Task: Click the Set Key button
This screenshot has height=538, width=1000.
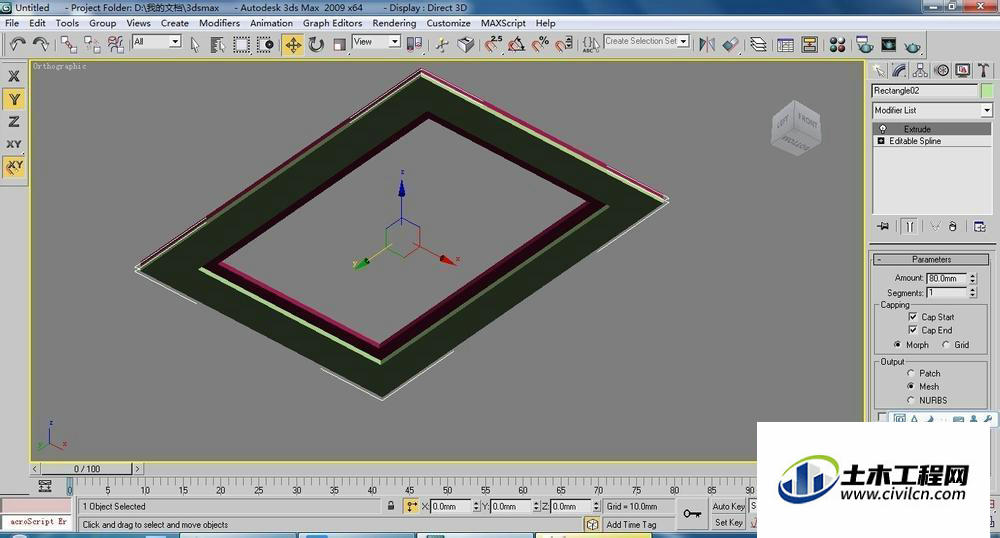Action: [728, 522]
